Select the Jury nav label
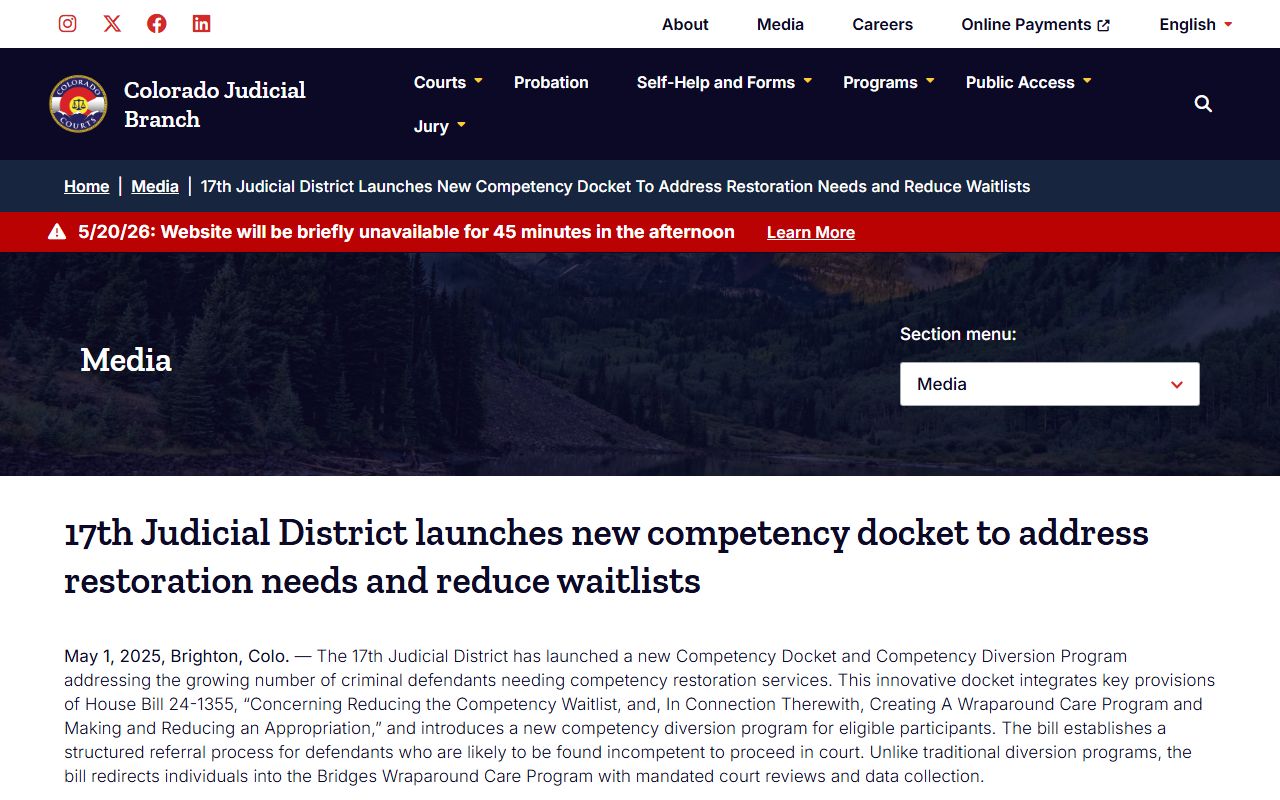 [431, 126]
